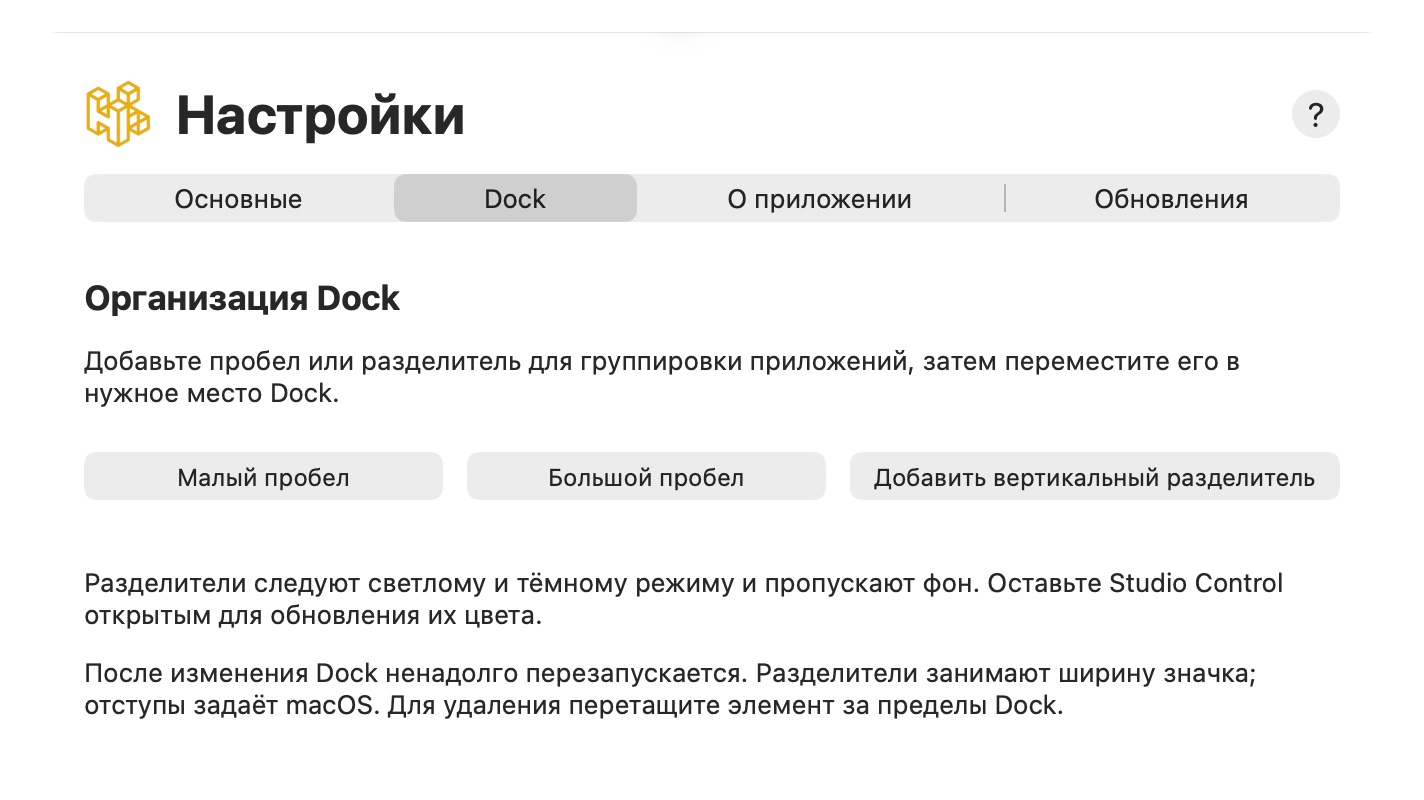The height and width of the screenshot is (800, 1424).
Task: Switch to the Основные tab
Action: coord(238,198)
